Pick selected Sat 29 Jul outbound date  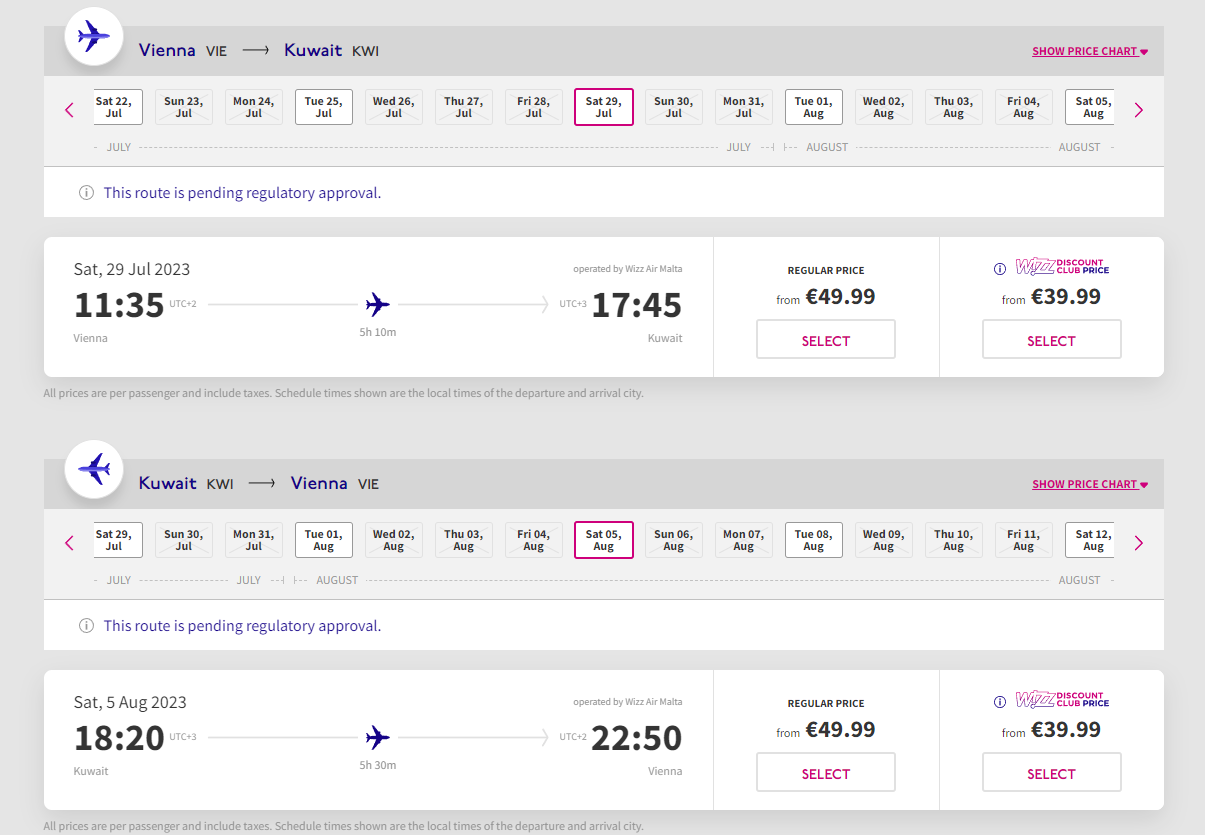click(x=604, y=107)
